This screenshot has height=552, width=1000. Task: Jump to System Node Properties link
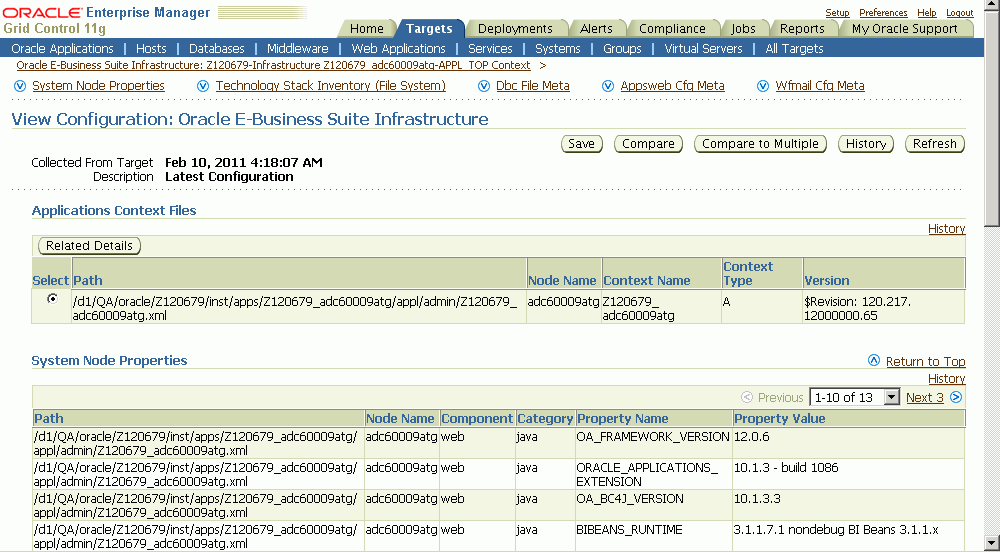click(98, 85)
